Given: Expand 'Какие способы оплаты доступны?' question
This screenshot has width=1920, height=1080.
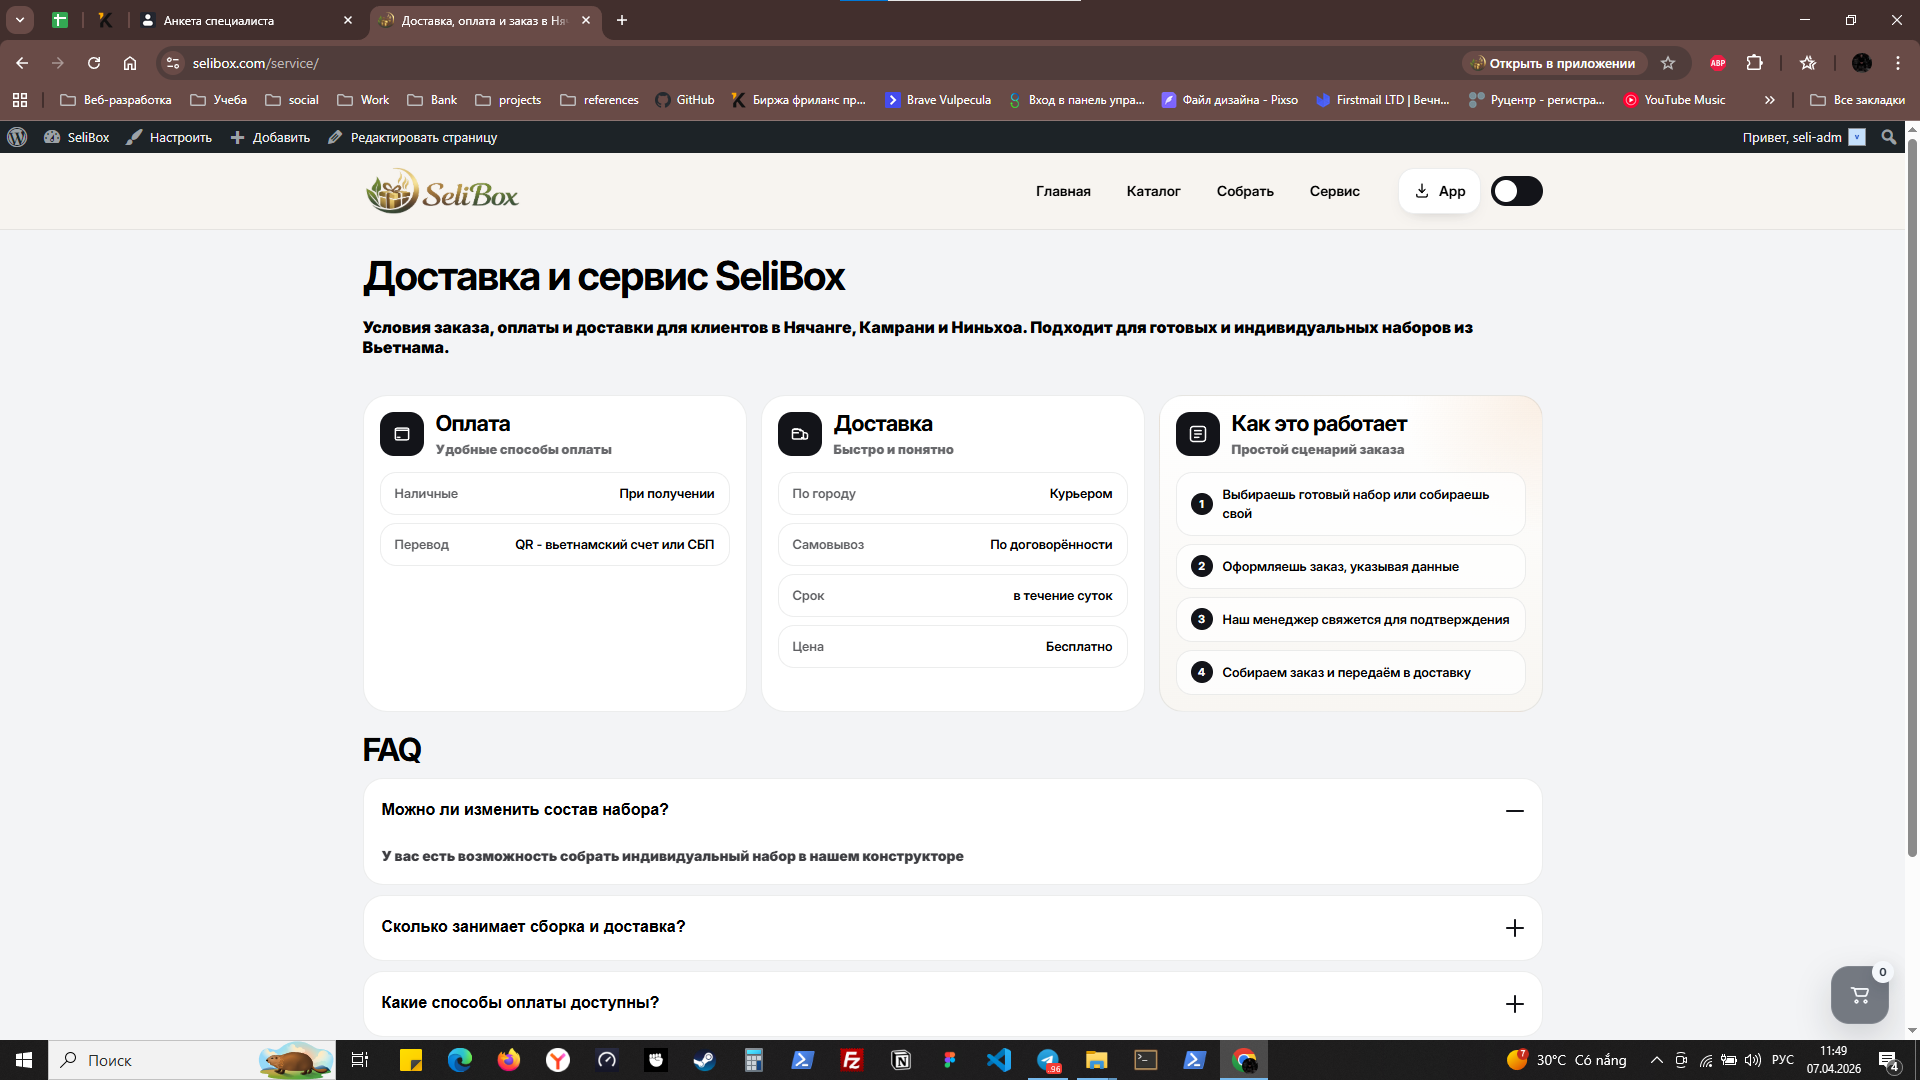Looking at the screenshot, I should pos(1514,1004).
